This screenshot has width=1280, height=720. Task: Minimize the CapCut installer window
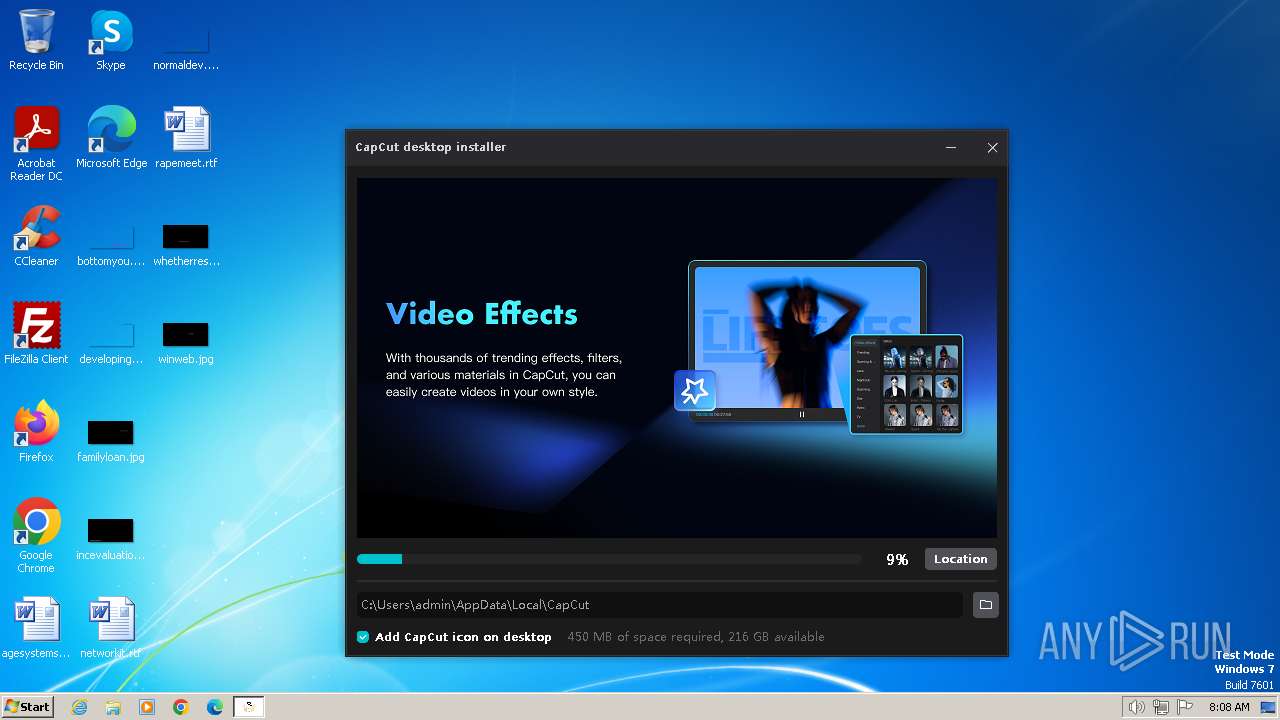click(951, 147)
